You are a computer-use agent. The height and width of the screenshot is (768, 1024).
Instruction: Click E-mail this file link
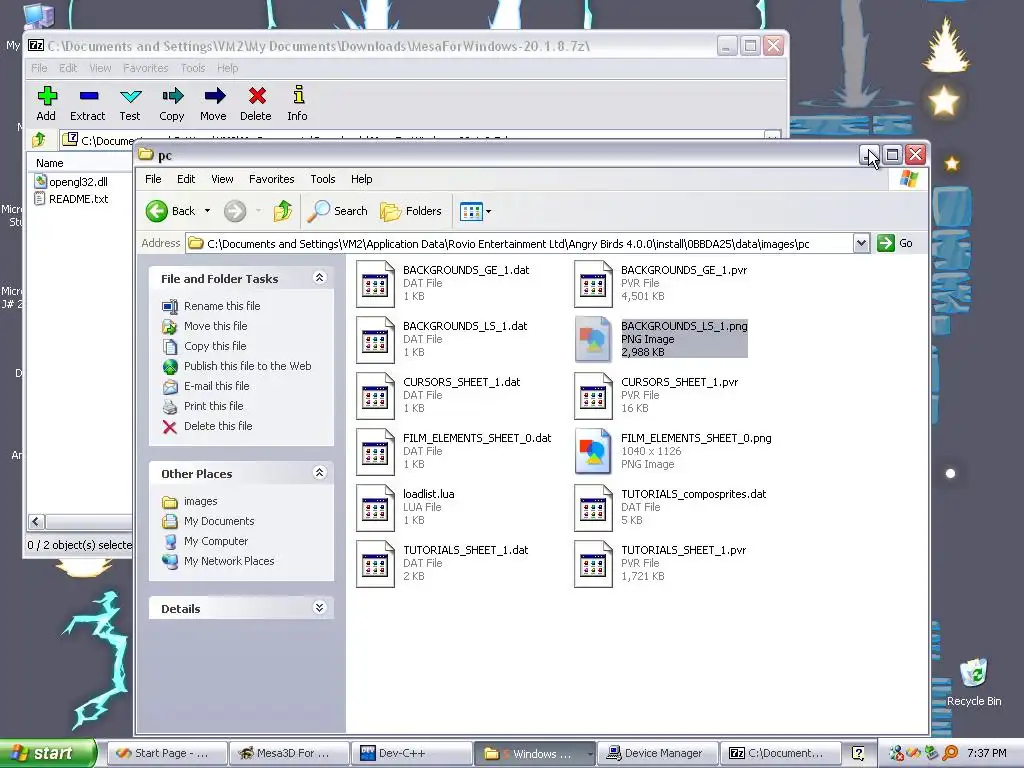pos(216,386)
